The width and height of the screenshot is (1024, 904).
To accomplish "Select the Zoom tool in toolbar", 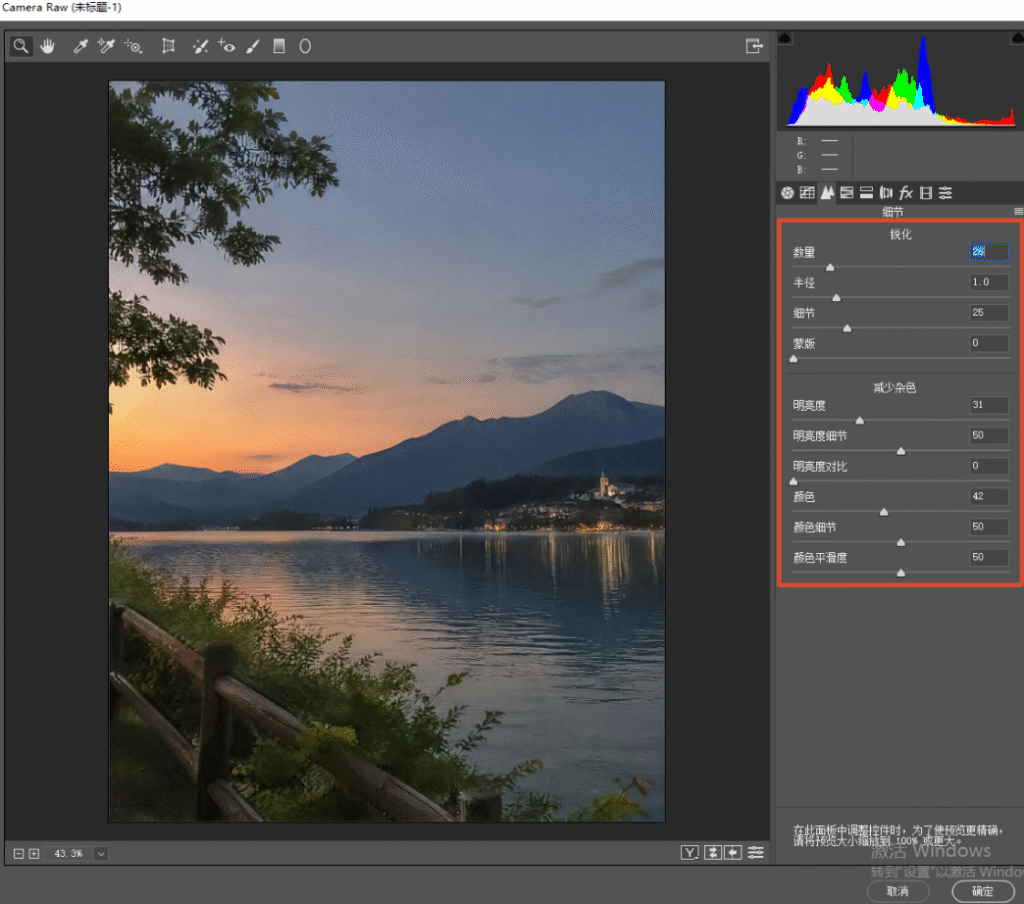I will coord(21,46).
